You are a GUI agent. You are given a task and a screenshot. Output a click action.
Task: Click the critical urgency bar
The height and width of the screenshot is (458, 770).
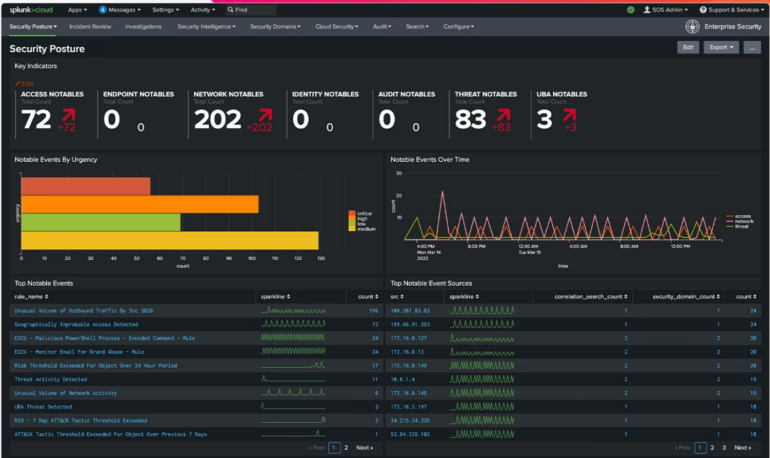tap(86, 186)
